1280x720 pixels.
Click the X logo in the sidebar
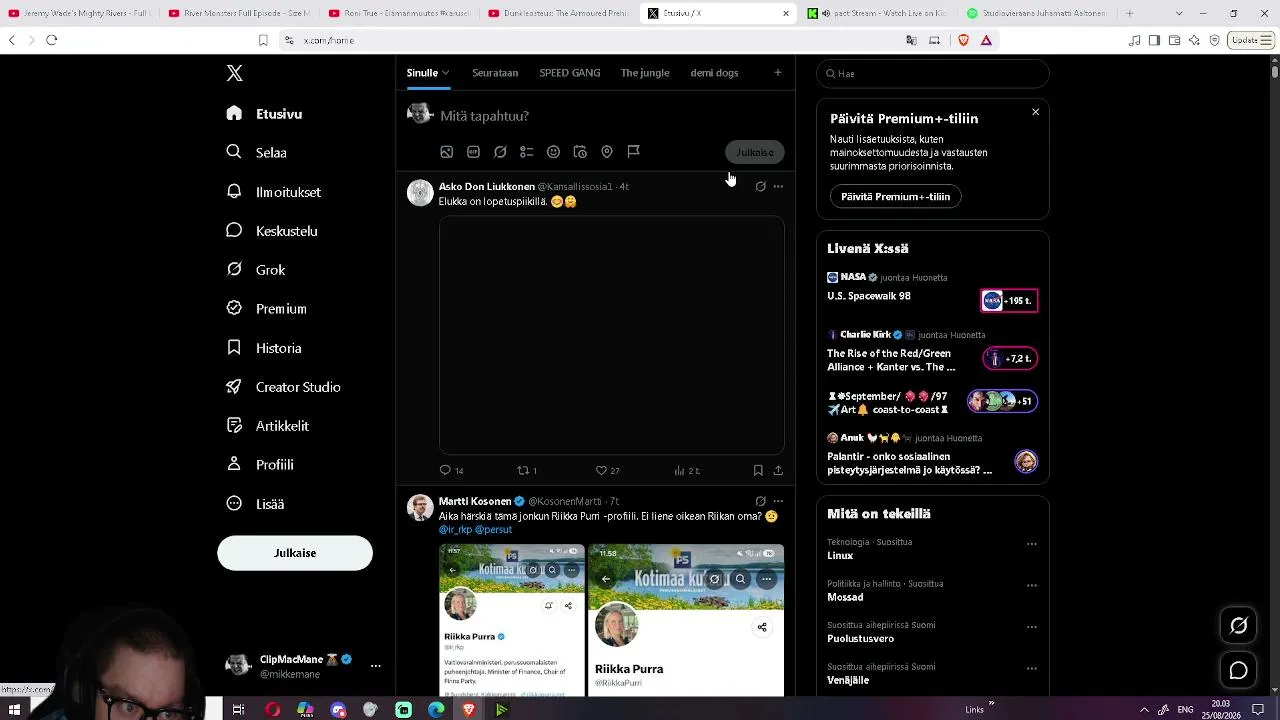coord(234,73)
